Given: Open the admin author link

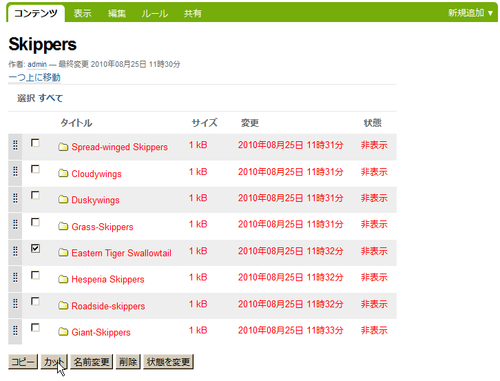Looking at the screenshot, I should point(37,64).
